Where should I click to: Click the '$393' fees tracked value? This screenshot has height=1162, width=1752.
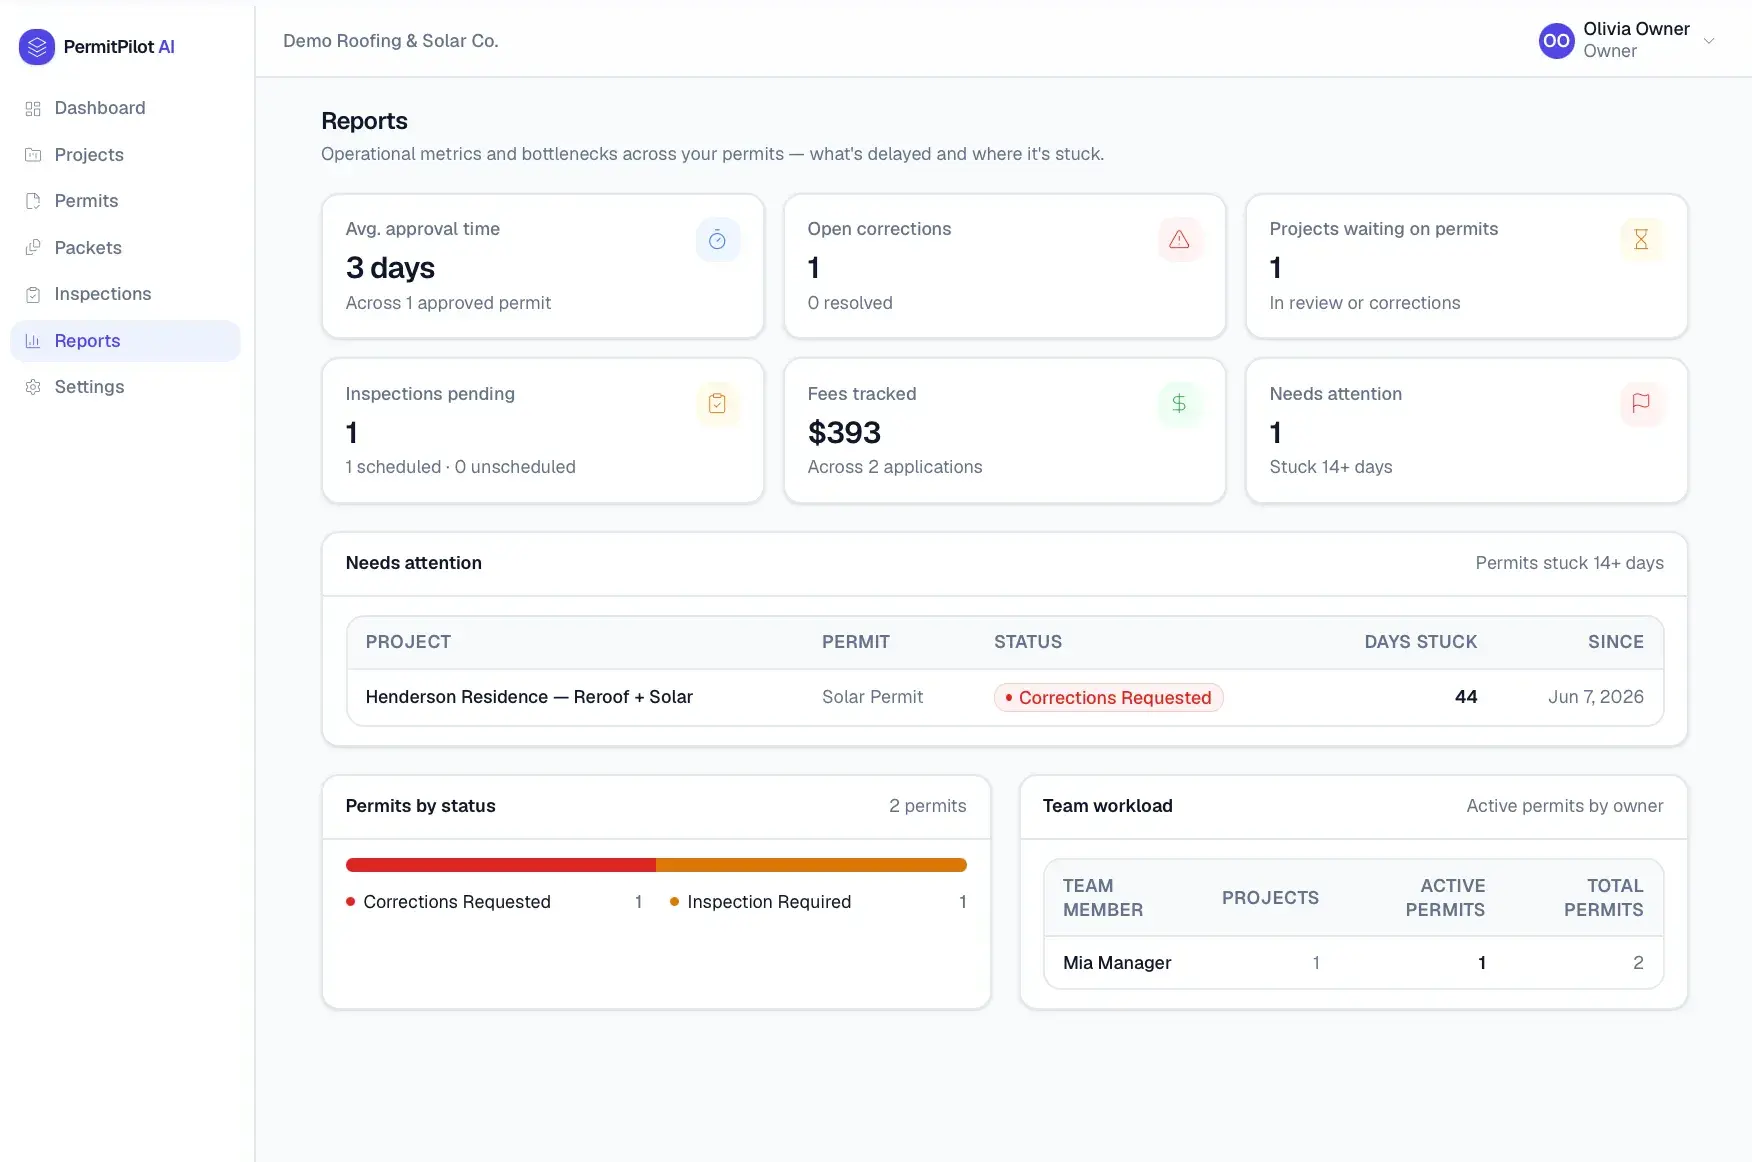[844, 433]
